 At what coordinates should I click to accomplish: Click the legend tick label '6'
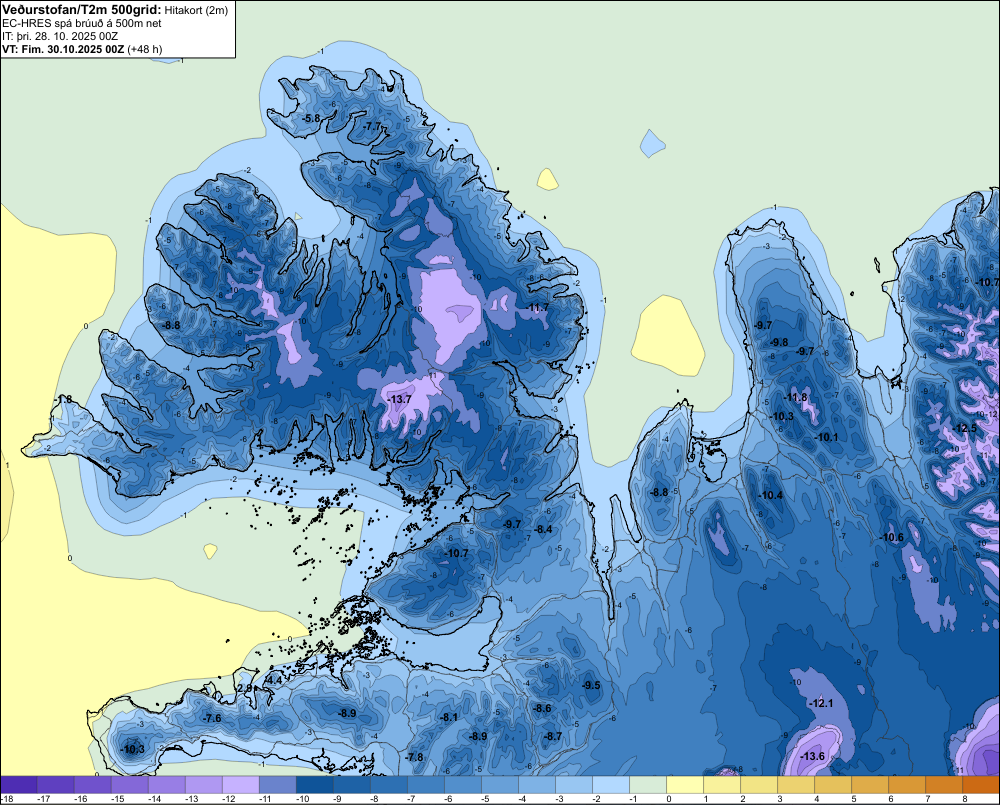click(x=890, y=799)
